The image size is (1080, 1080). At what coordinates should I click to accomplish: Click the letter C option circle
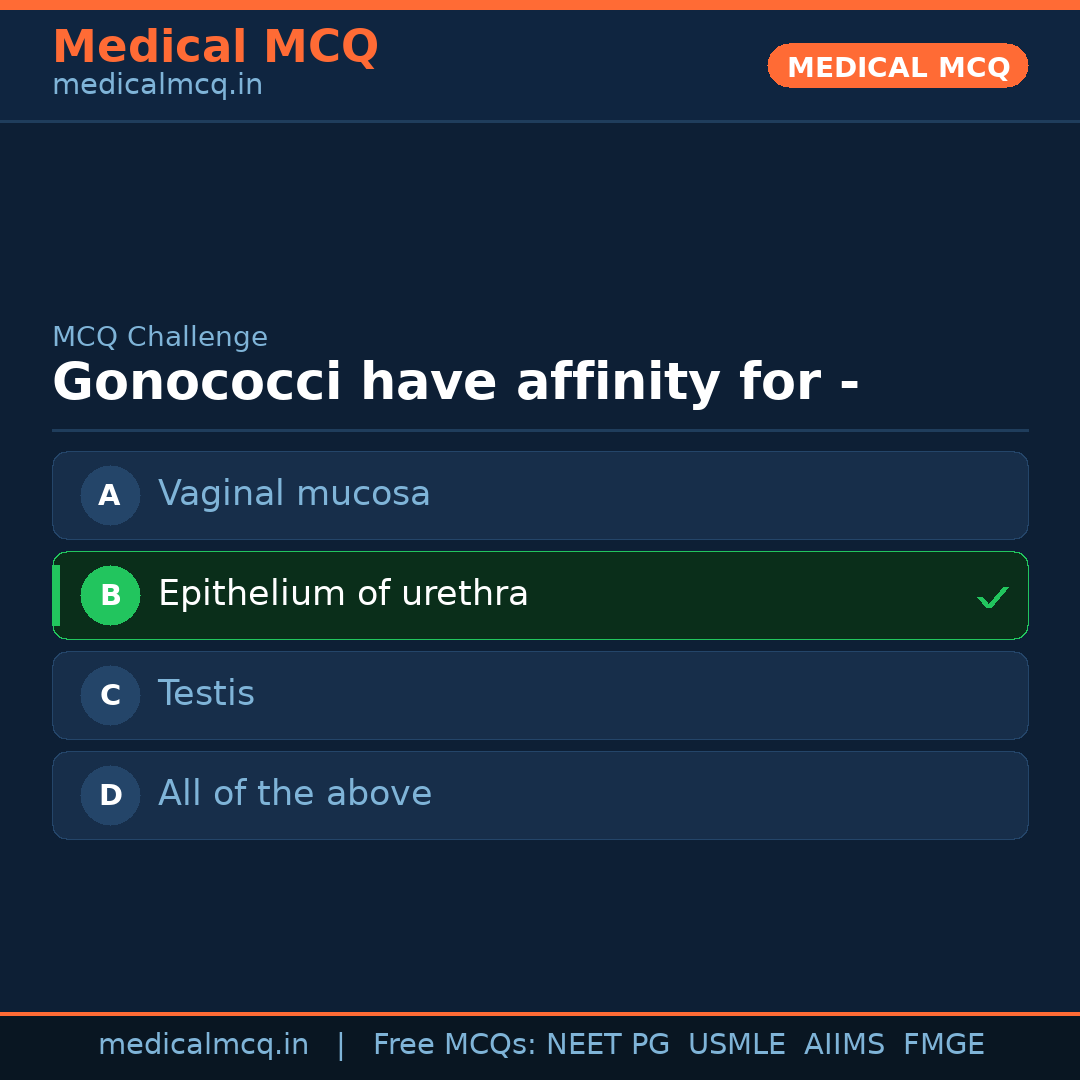tap(110, 695)
